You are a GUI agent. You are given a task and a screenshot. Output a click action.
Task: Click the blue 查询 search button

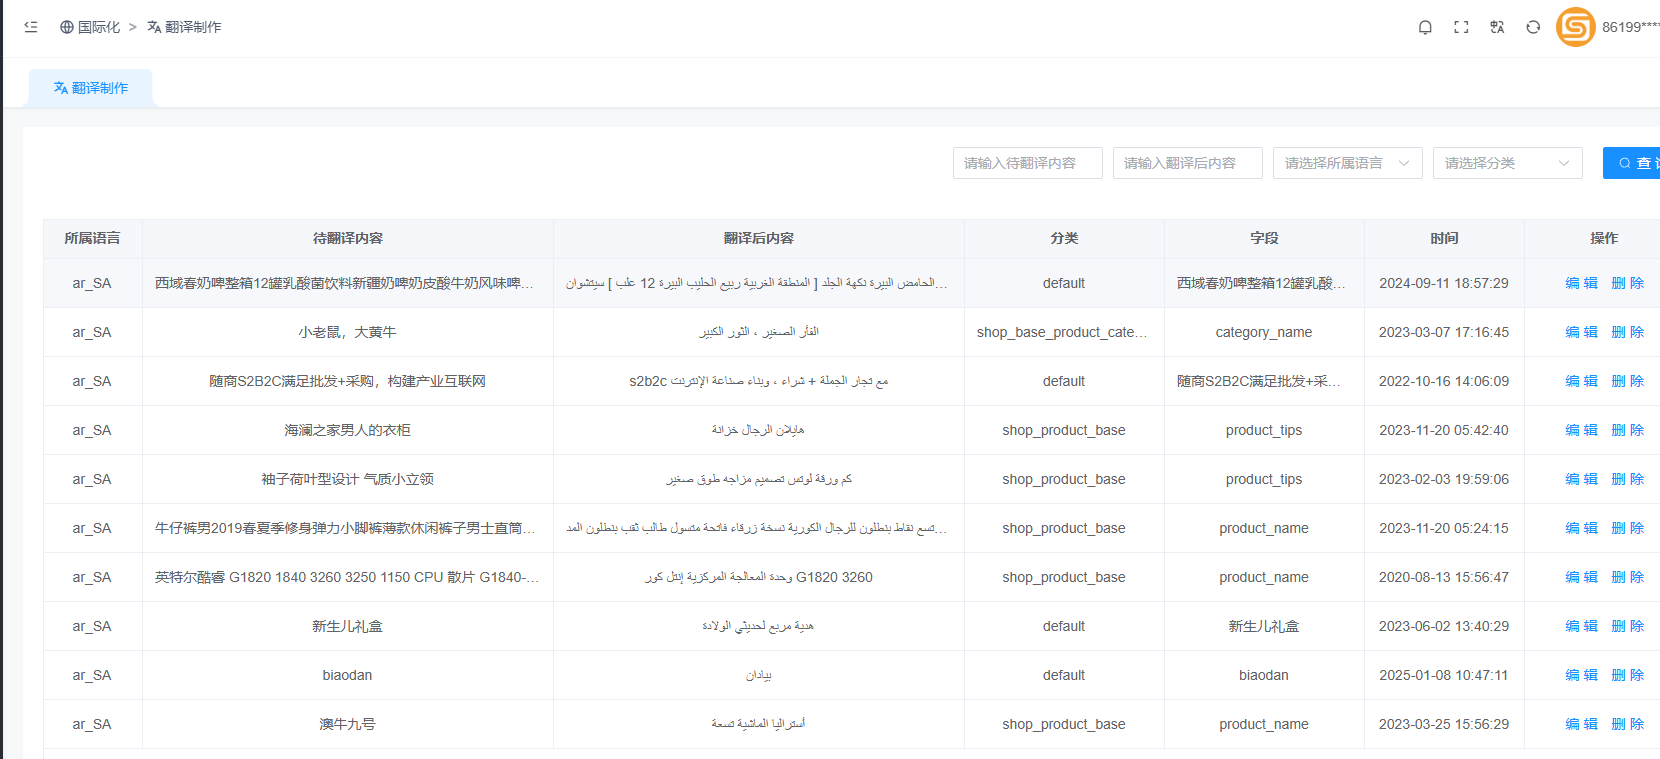(1634, 163)
